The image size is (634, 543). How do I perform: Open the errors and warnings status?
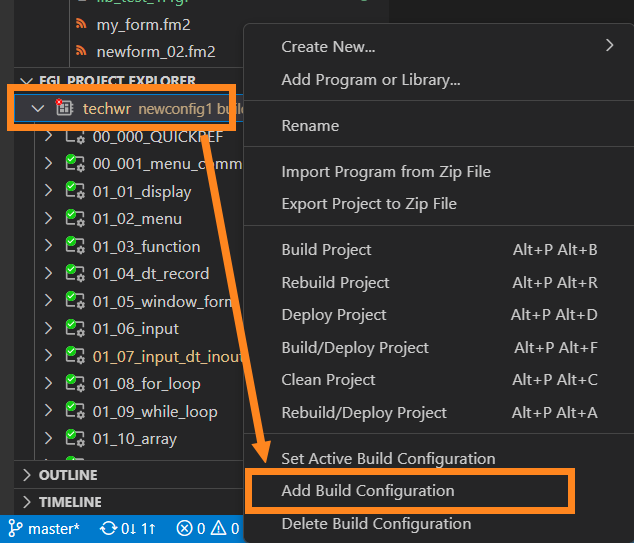point(207,528)
